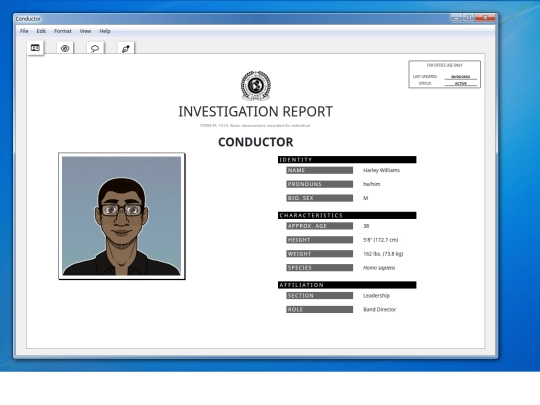Click the form description subtitle line
This screenshot has width=540, height=405.
pyautogui.click(x=256, y=126)
